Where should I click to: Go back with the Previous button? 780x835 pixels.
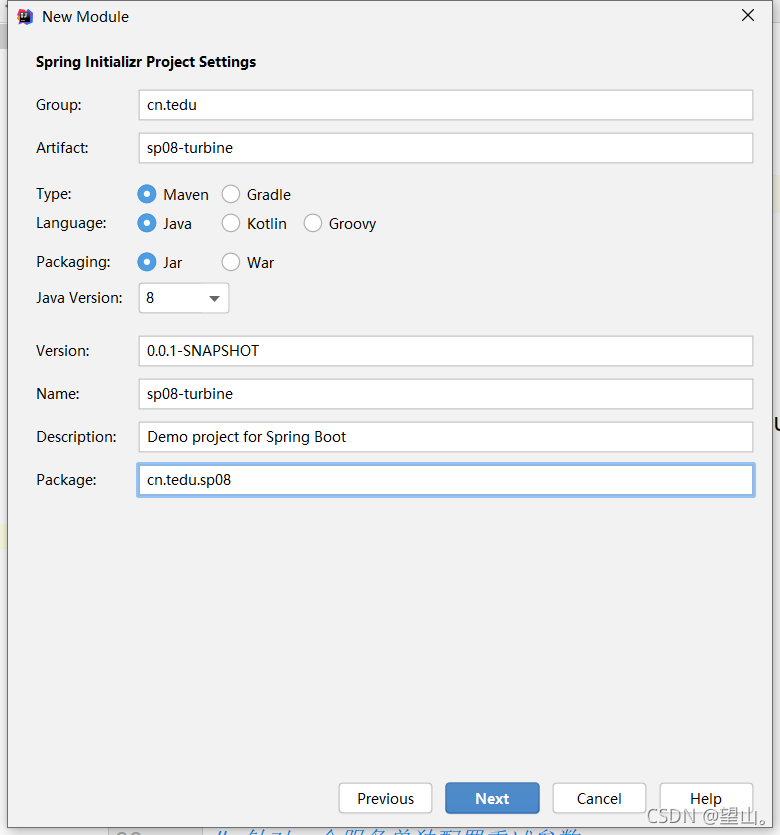[x=385, y=798]
